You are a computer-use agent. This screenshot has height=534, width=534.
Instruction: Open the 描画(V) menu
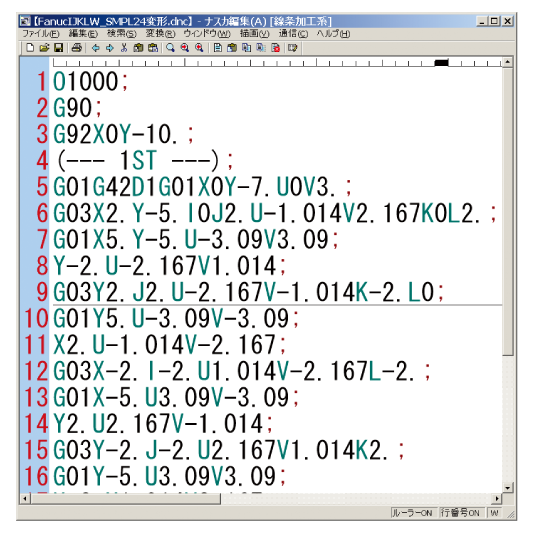coord(254,33)
